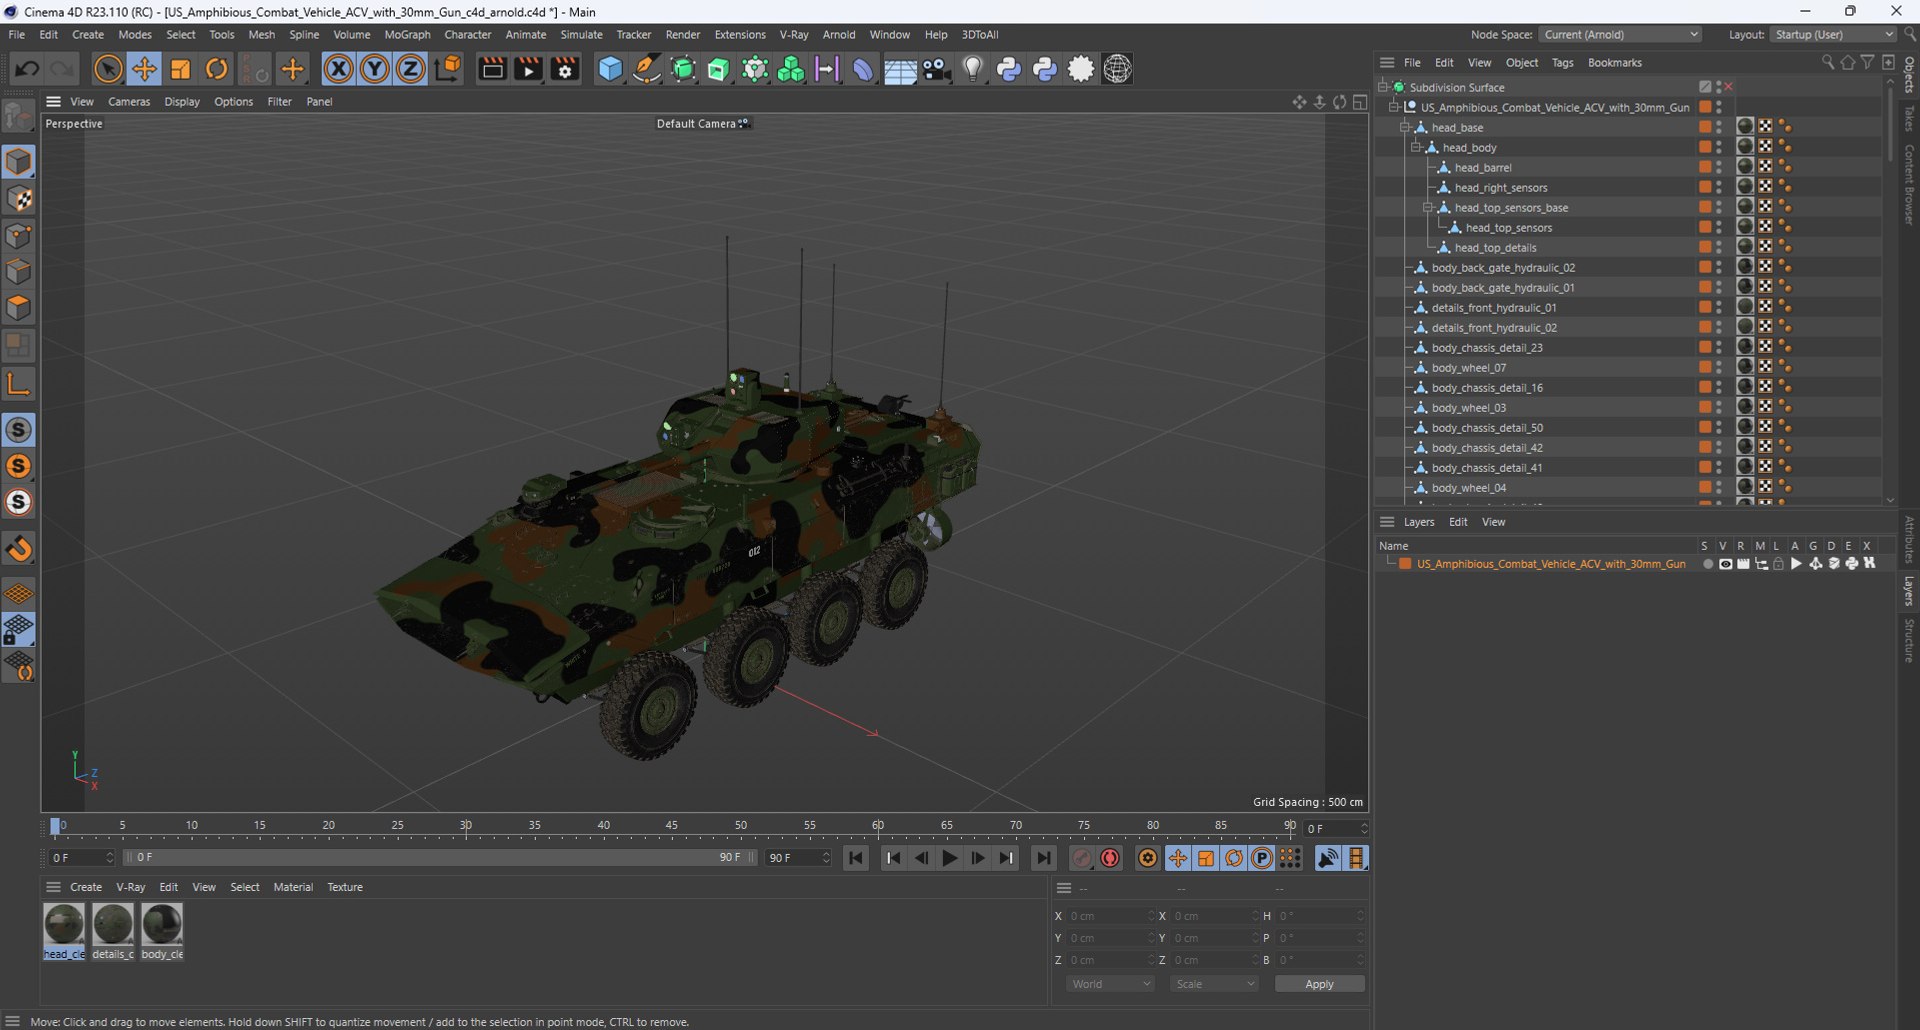This screenshot has height=1030, width=1920.
Task: Activate the Scale tool in top toolbar
Action: click(x=180, y=69)
